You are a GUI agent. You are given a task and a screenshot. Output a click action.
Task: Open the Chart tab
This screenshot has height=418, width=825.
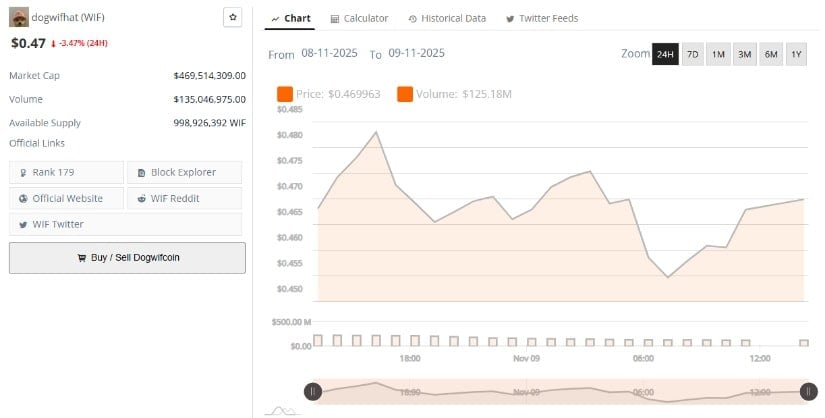290,18
